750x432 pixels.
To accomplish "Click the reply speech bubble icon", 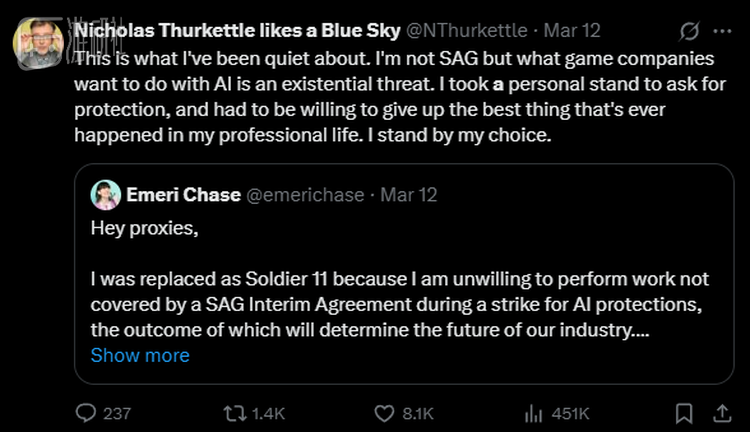I will (87, 413).
